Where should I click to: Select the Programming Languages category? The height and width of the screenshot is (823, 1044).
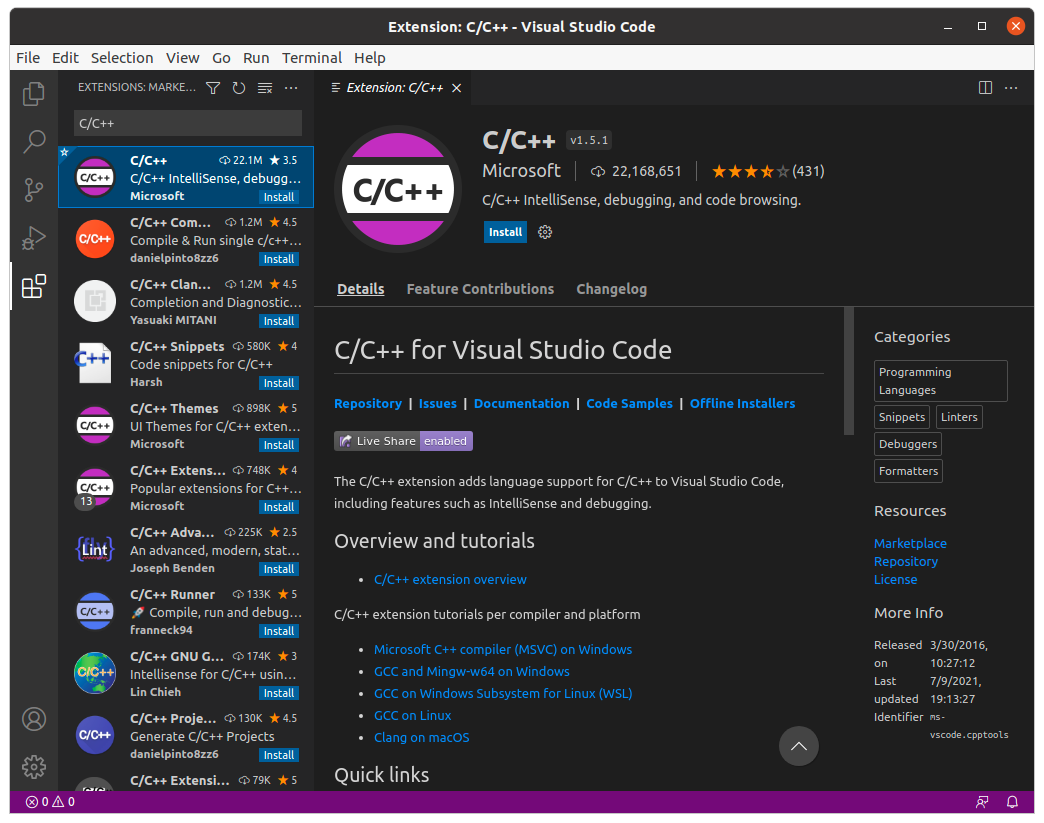940,381
